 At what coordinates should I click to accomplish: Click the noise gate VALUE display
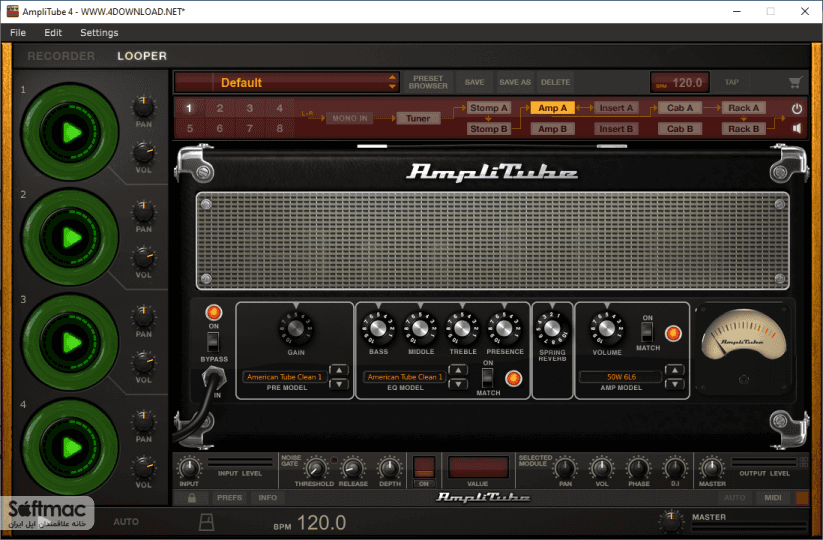coord(478,468)
